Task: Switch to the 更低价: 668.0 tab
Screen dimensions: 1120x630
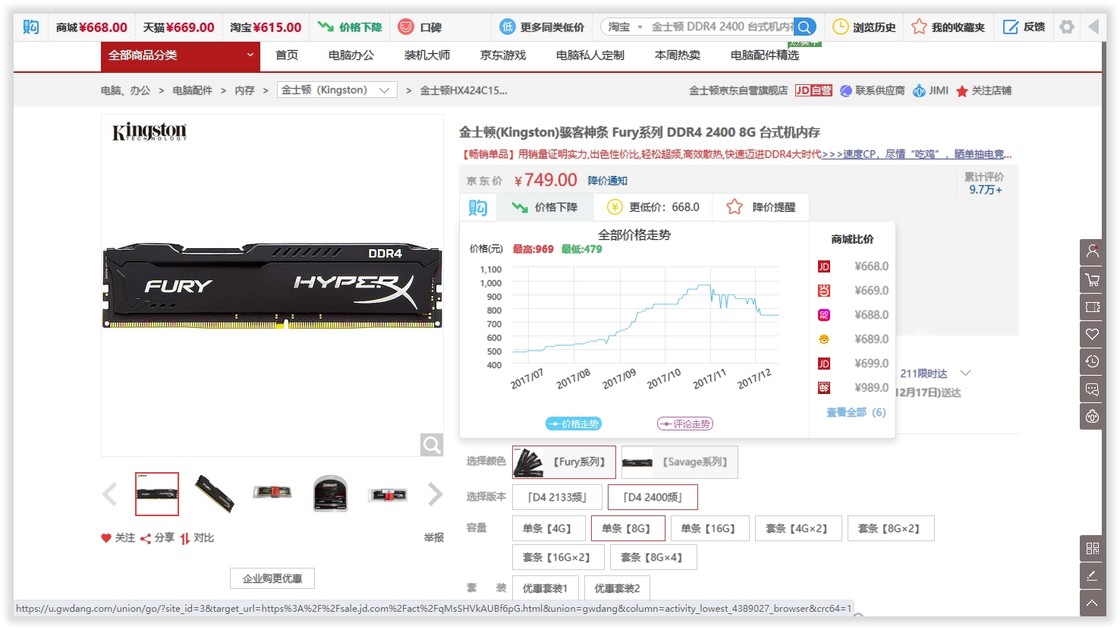Action: pos(653,207)
